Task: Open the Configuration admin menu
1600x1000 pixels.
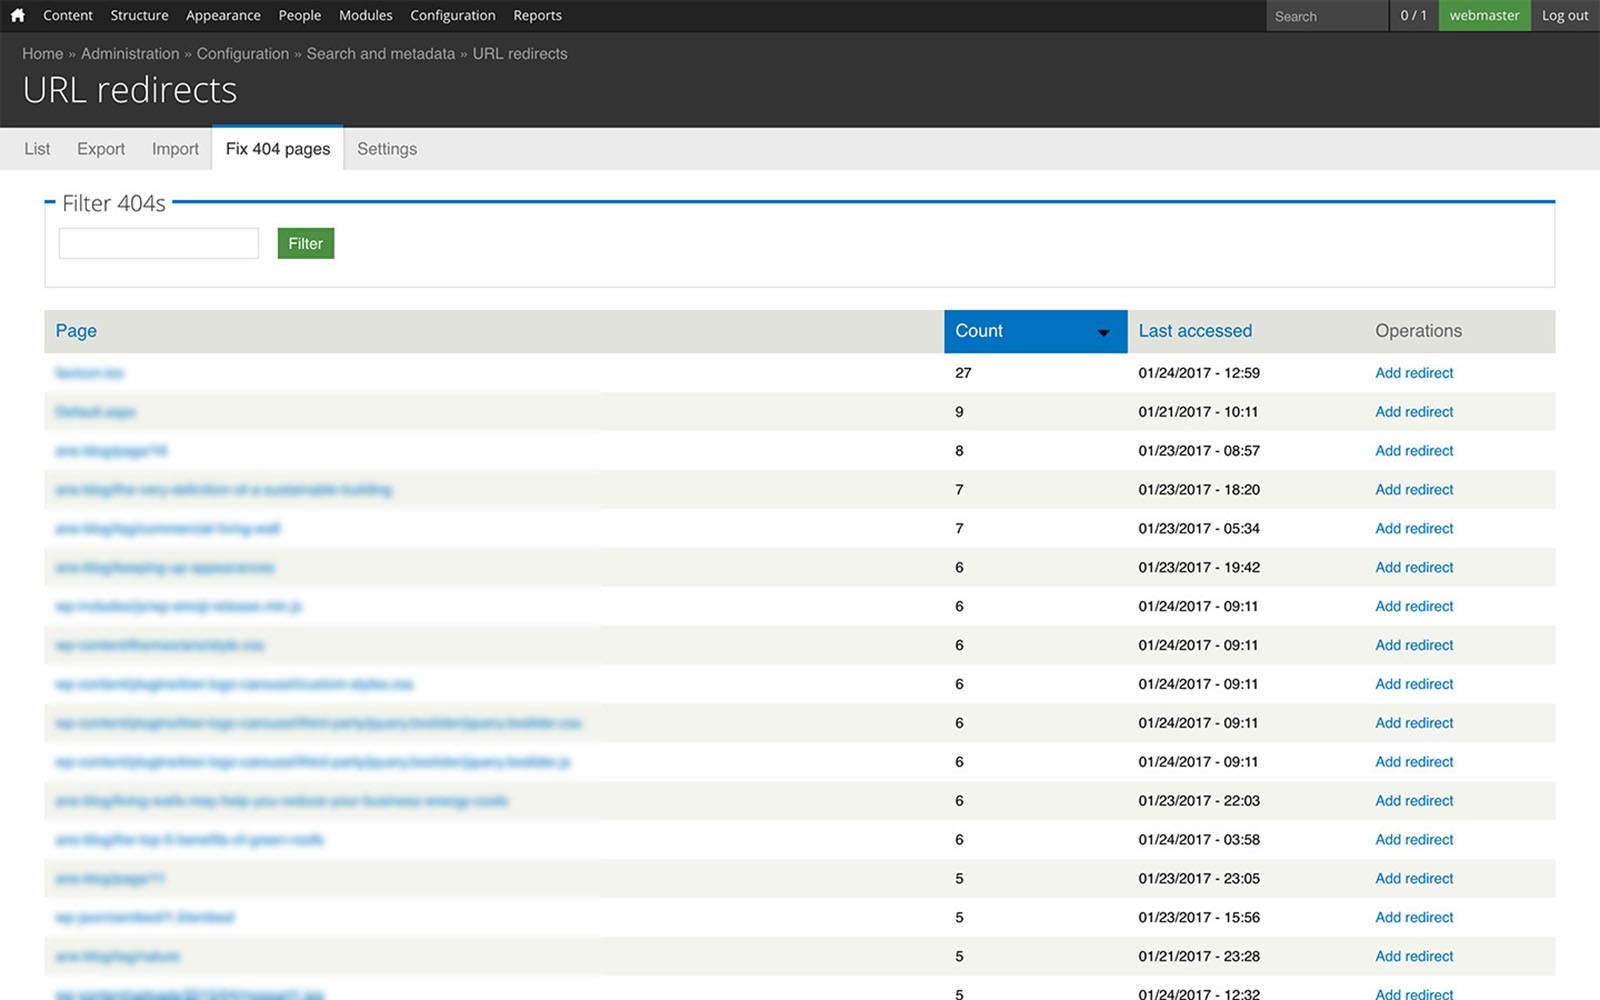Action: coord(453,15)
